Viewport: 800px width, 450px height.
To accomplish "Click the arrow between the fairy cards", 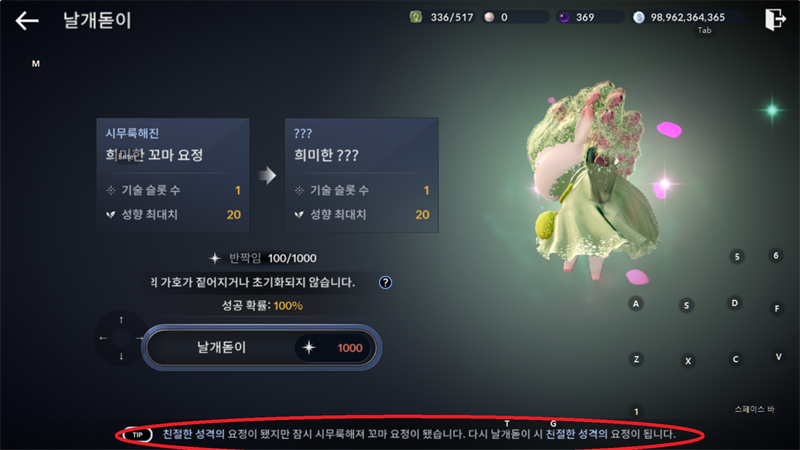I will click(267, 176).
